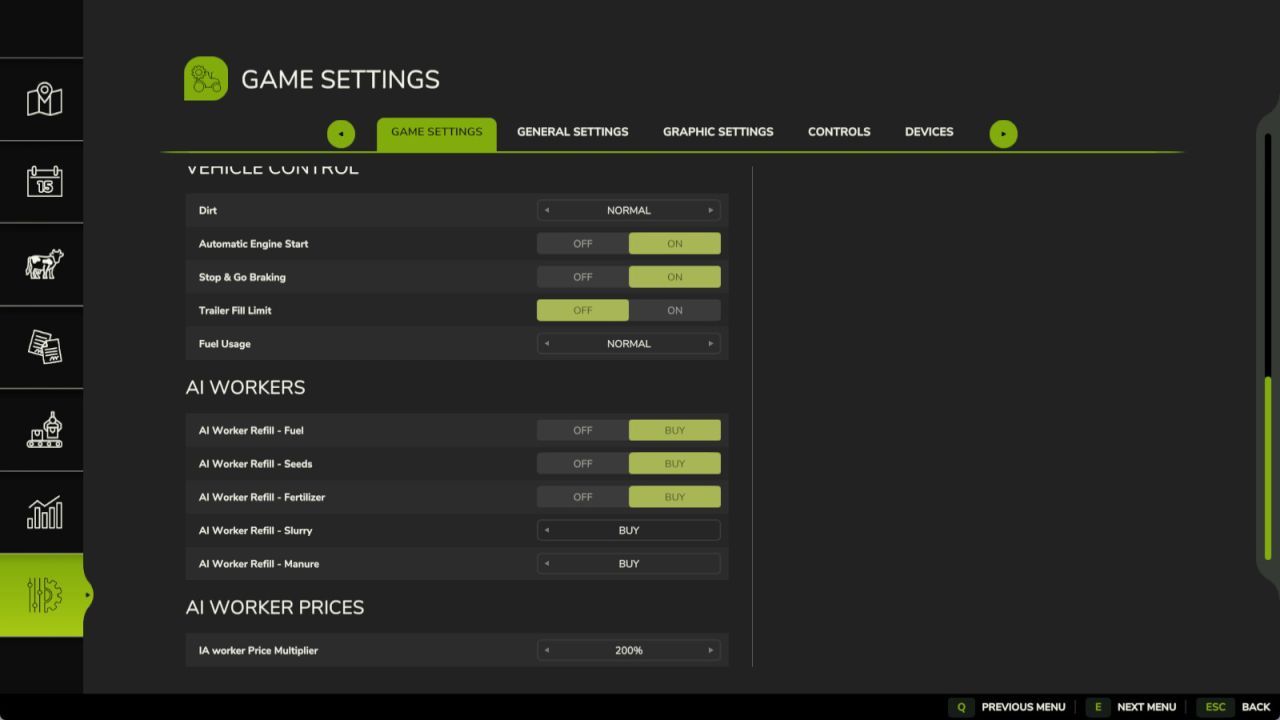Screen dimensions: 1280x720
Task: Click the prices/newspaper sidebar icon
Action: coord(42,347)
